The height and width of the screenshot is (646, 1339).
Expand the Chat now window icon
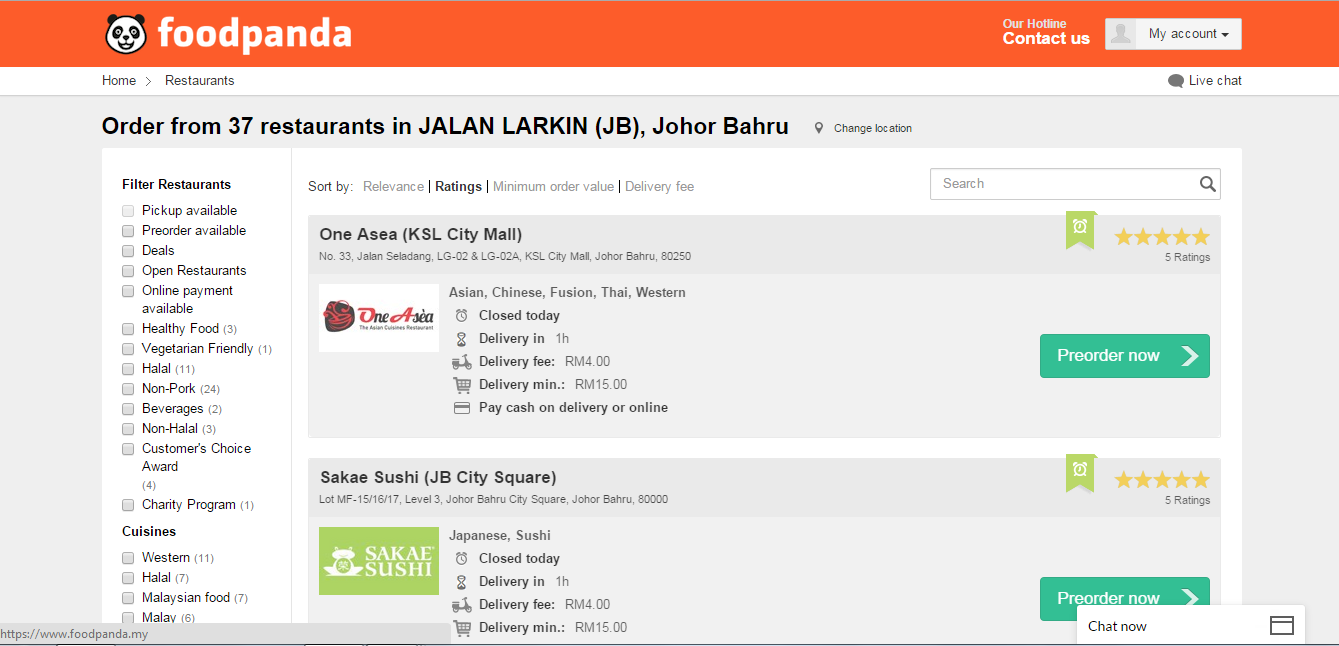tap(1281, 626)
